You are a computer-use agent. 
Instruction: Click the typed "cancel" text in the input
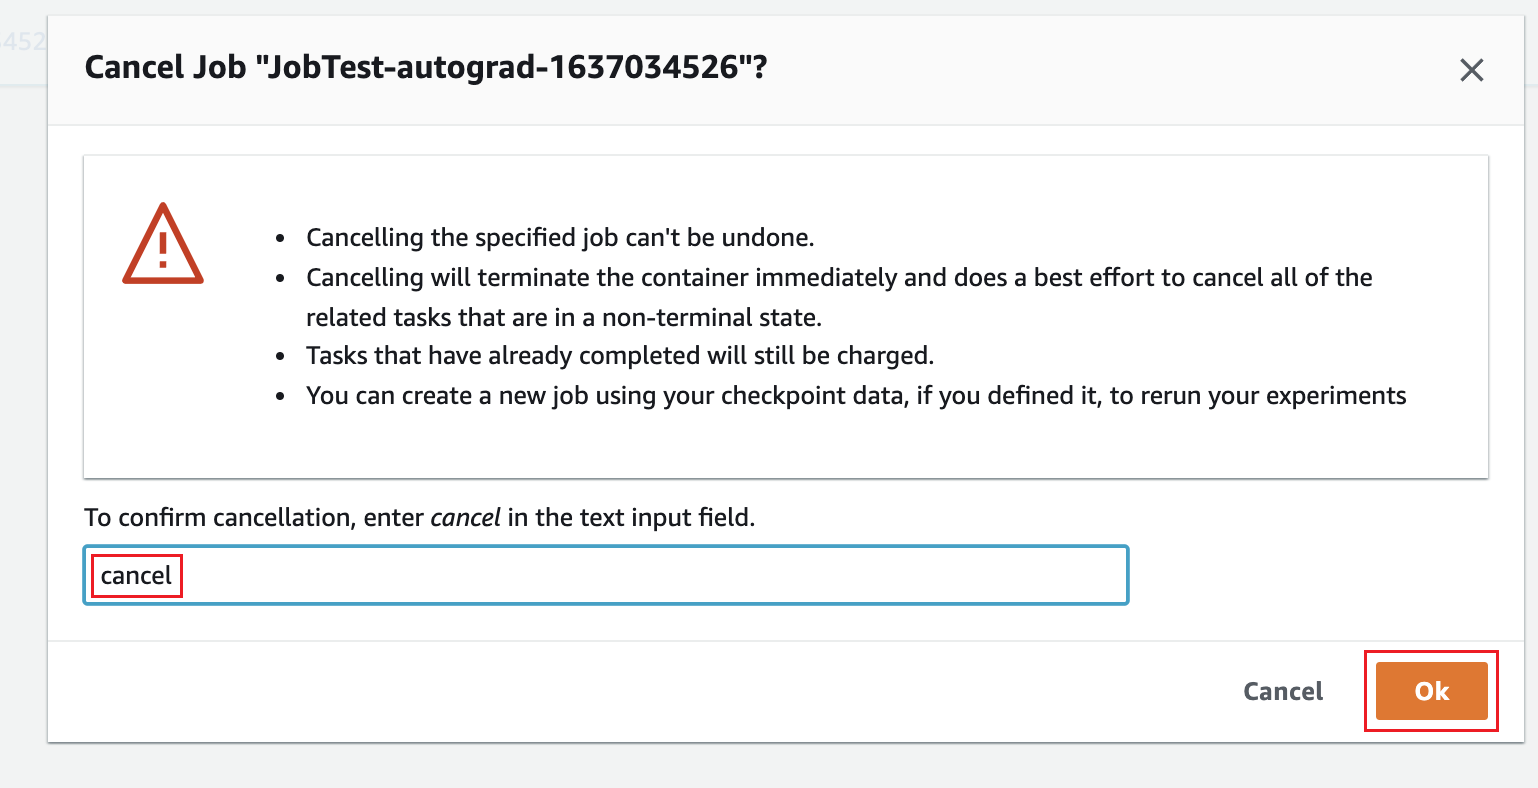[x=137, y=576]
